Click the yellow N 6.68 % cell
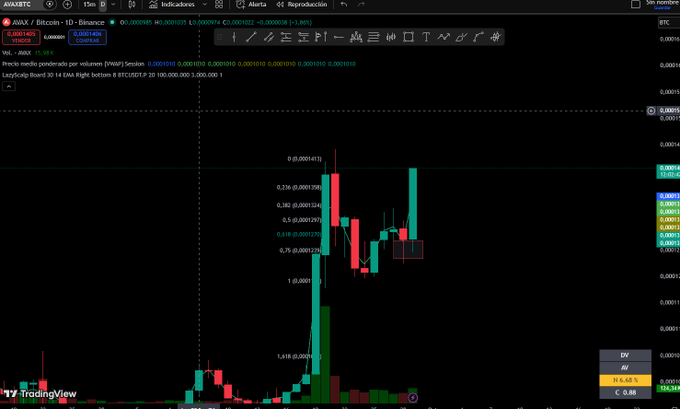Viewport: 680px width, 409px height. tap(625, 380)
